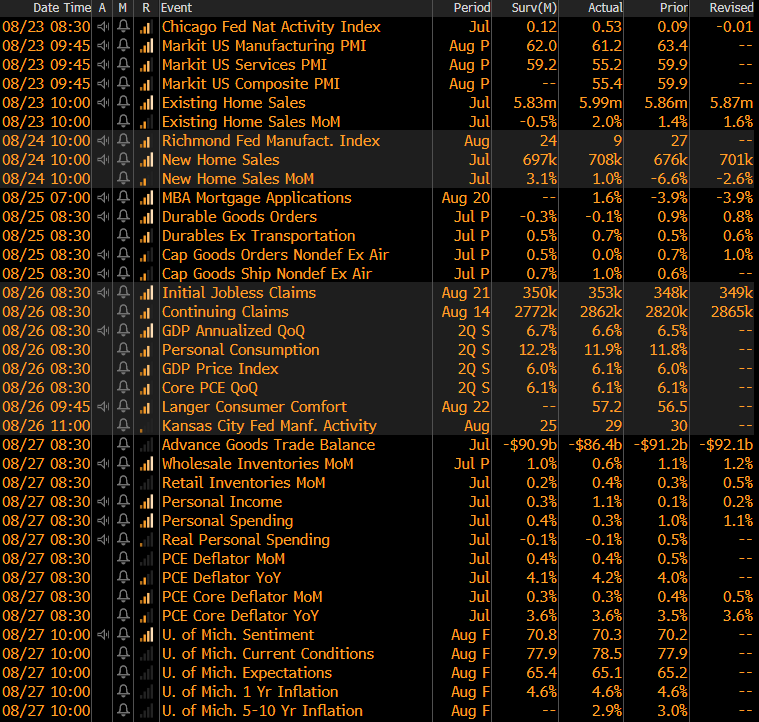The height and width of the screenshot is (722, 759).
Task: Toggle alert bell for PCE Core Deflator YoY
Action: click(123, 616)
